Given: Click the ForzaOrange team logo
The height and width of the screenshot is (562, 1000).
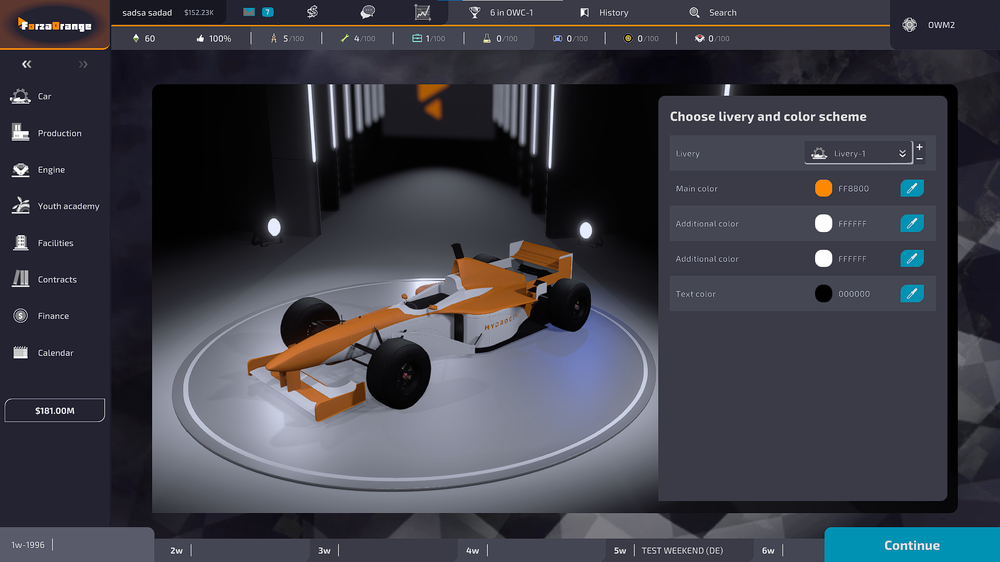Looking at the screenshot, I should click(x=55, y=25).
